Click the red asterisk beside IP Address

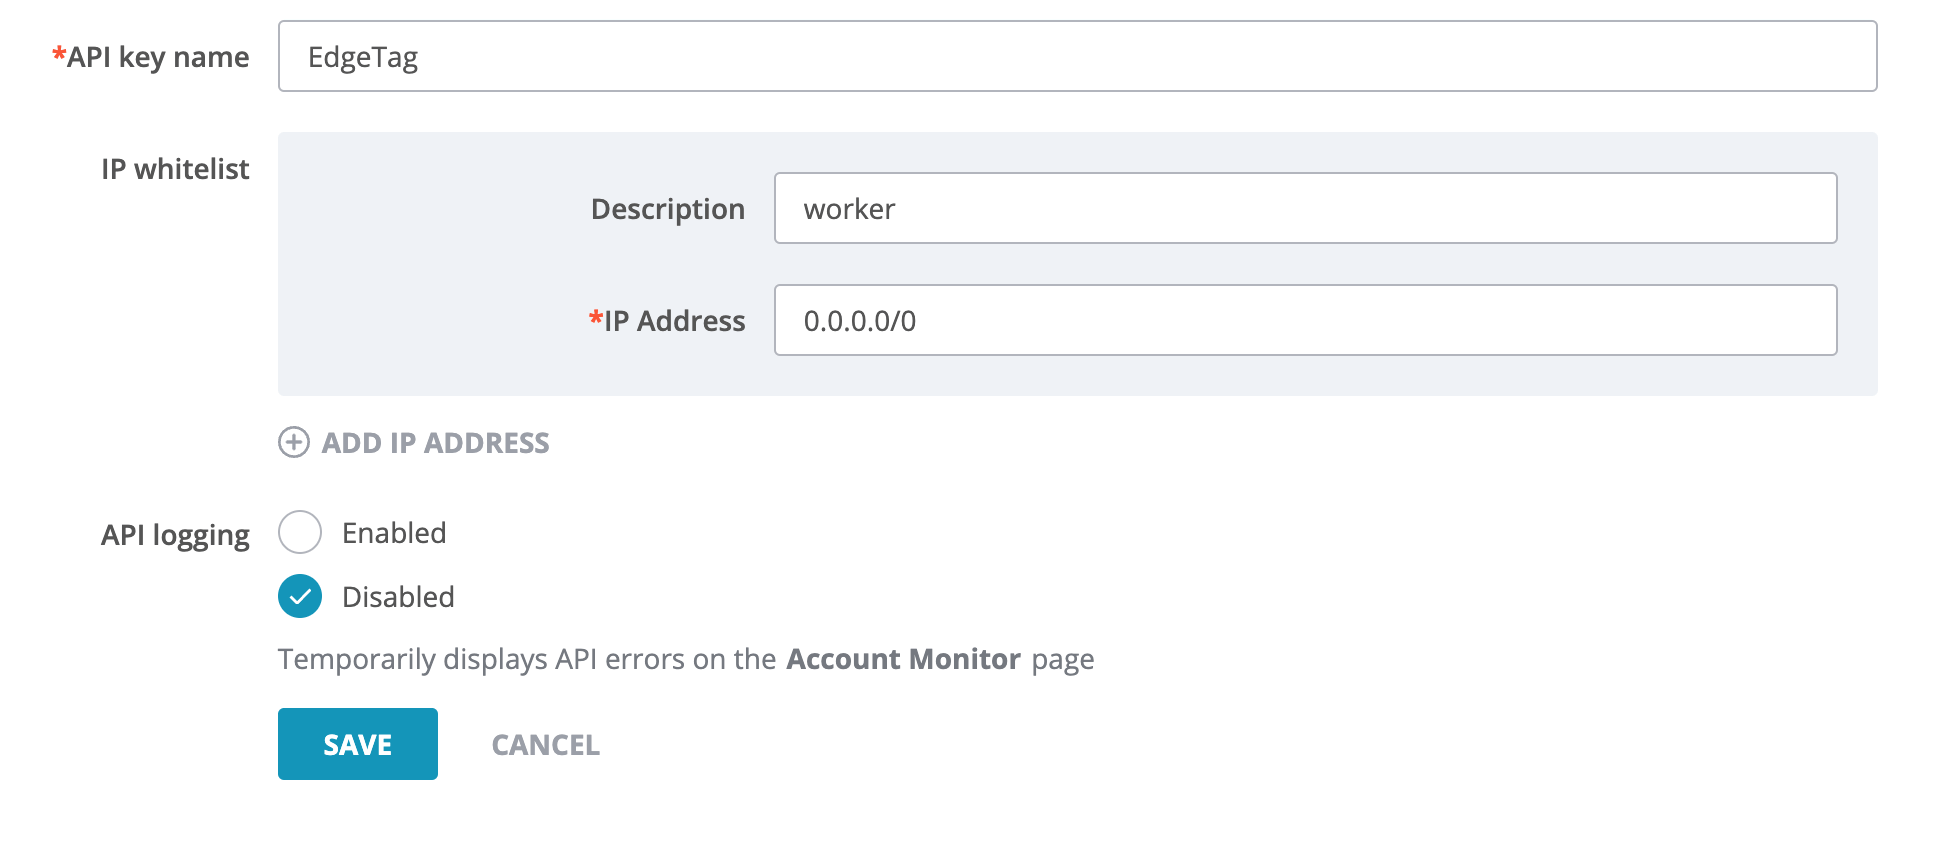[x=595, y=318]
